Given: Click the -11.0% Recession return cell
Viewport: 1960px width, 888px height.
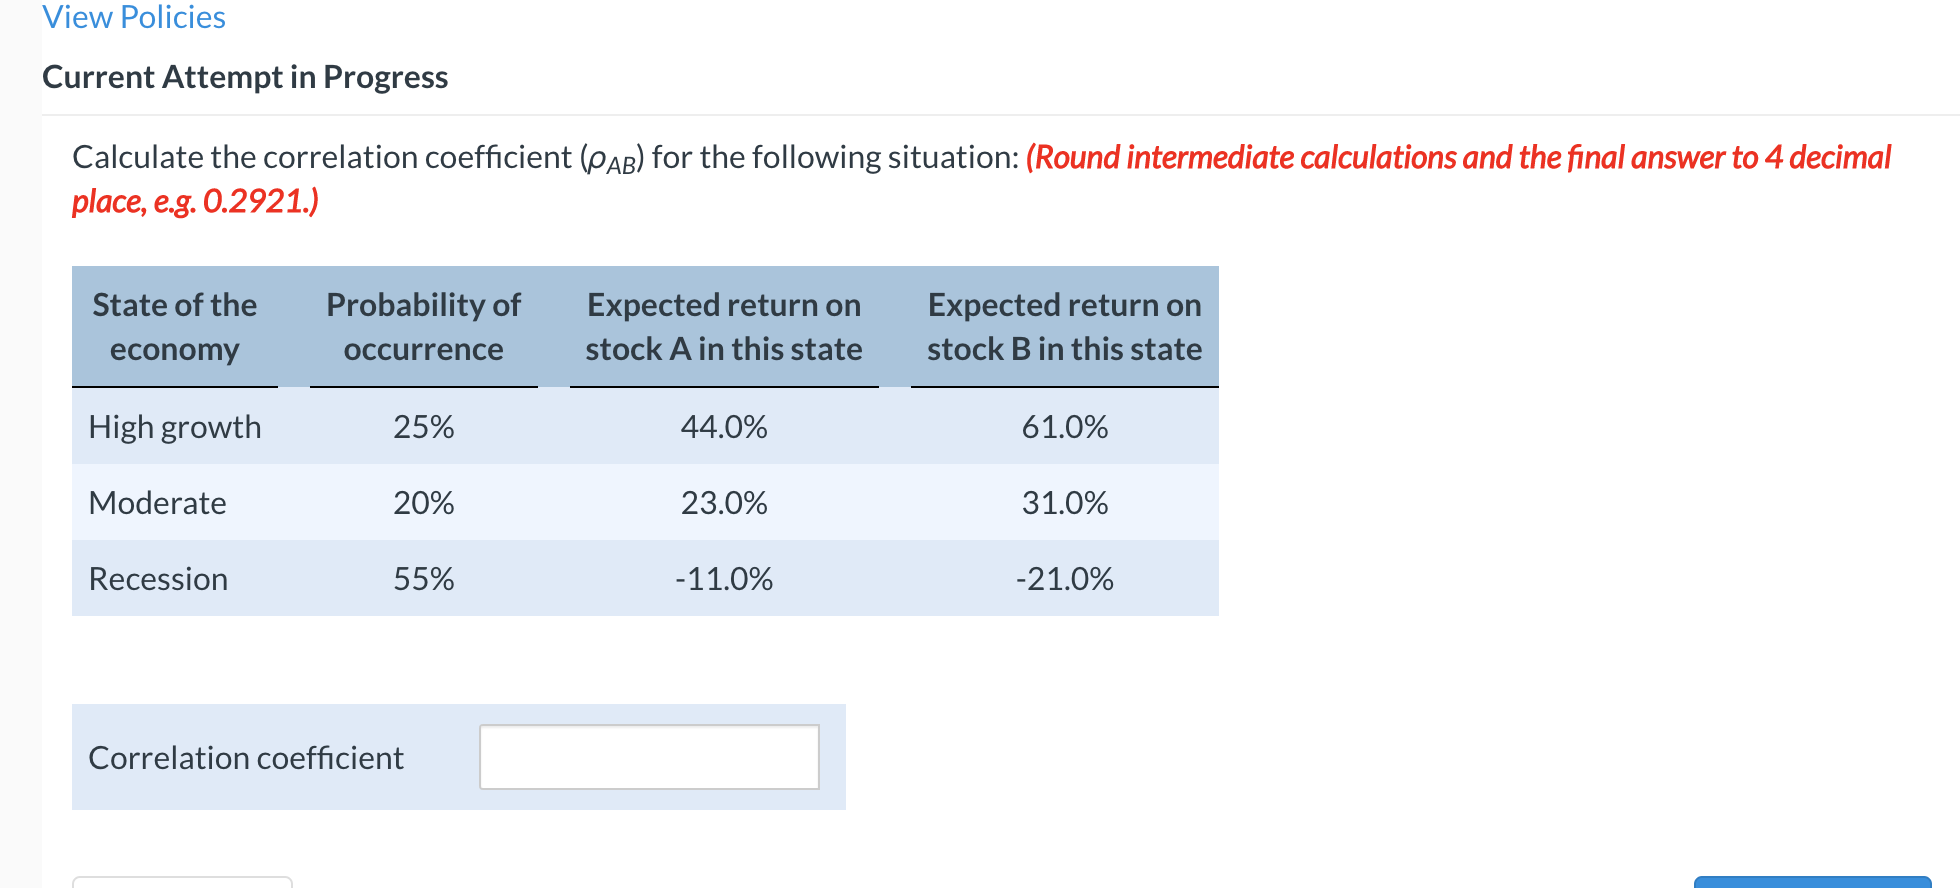Looking at the screenshot, I should [x=723, y=578].
